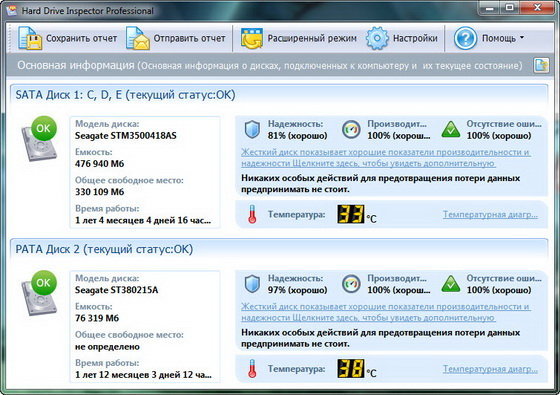The width and height of the screenshot is (560, 395).
Task: Switch to Расширенный режим
Action: coord(312,38)
